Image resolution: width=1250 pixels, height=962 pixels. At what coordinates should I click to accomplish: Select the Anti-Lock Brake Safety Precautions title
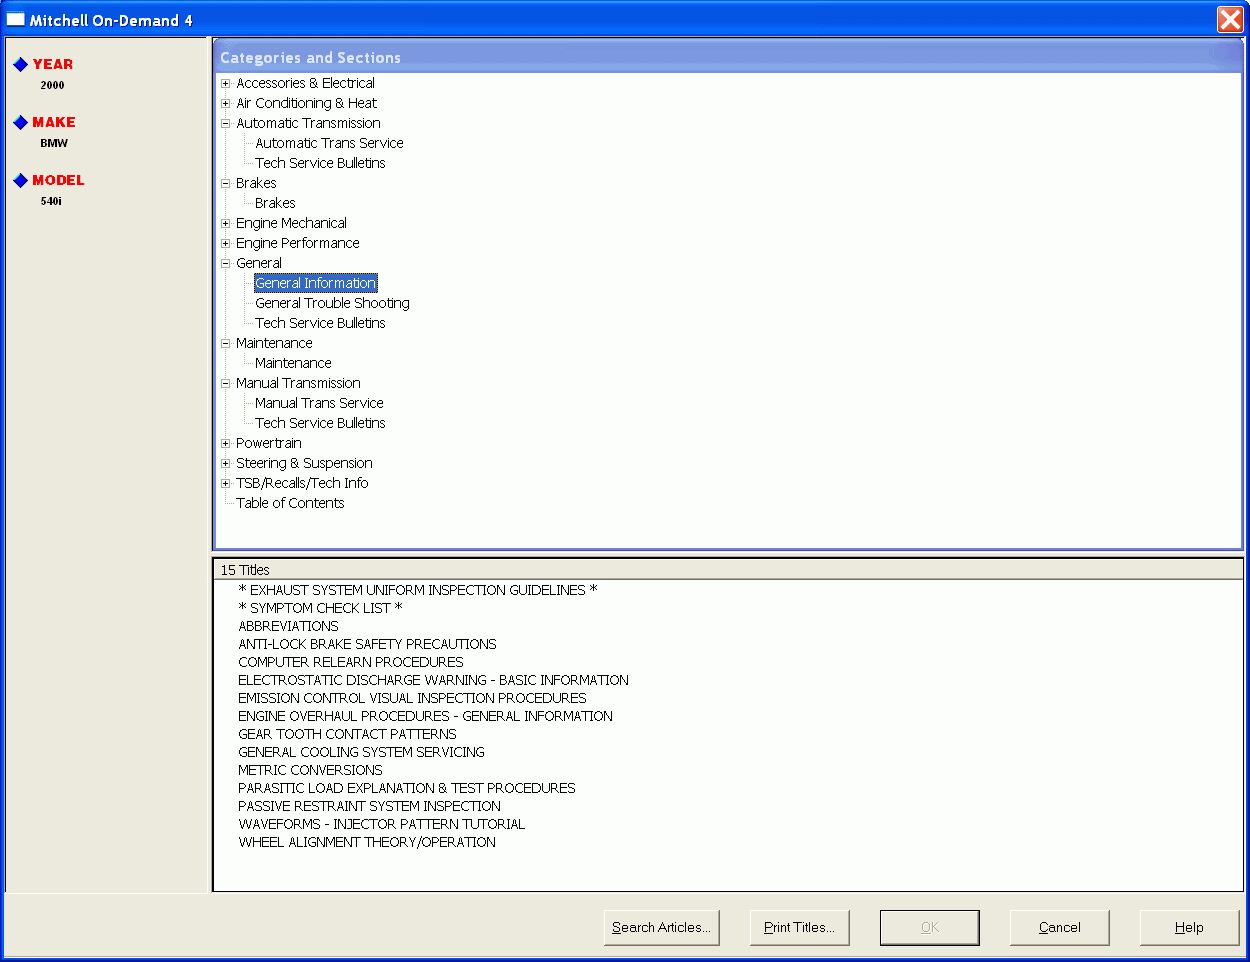tap(367, 644)
